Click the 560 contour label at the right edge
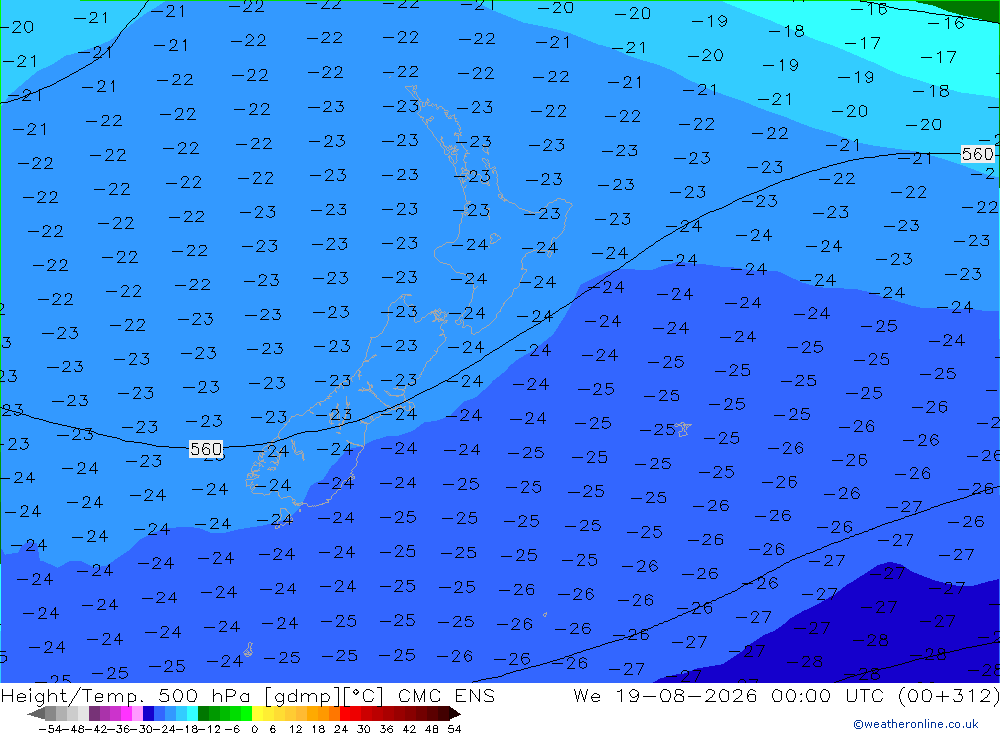The width and height of the screenshot is (1000, 733). click(977, 154)
